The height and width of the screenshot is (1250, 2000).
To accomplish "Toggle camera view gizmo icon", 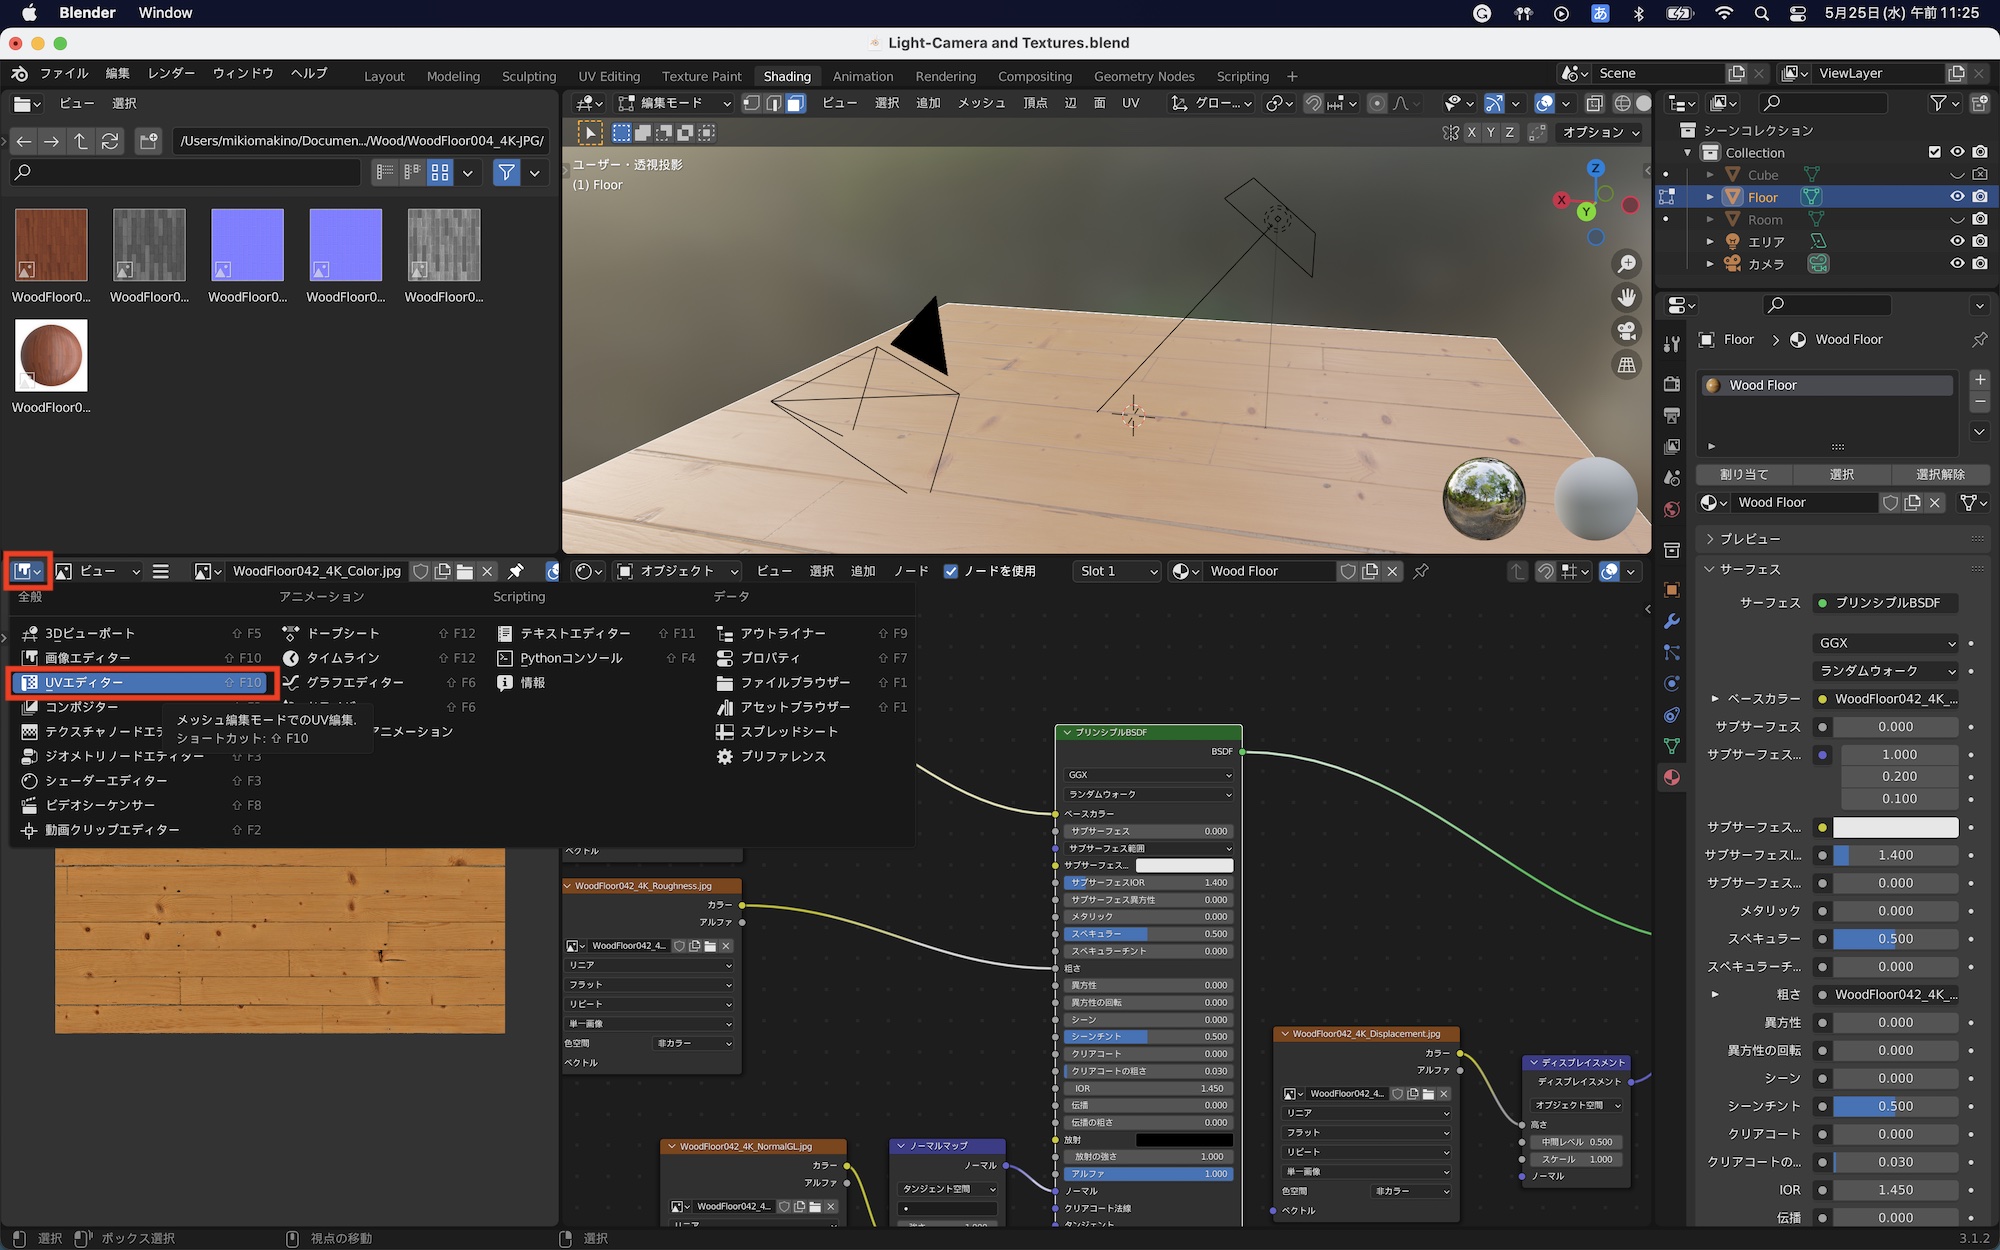I will (x=1627, y=332).
